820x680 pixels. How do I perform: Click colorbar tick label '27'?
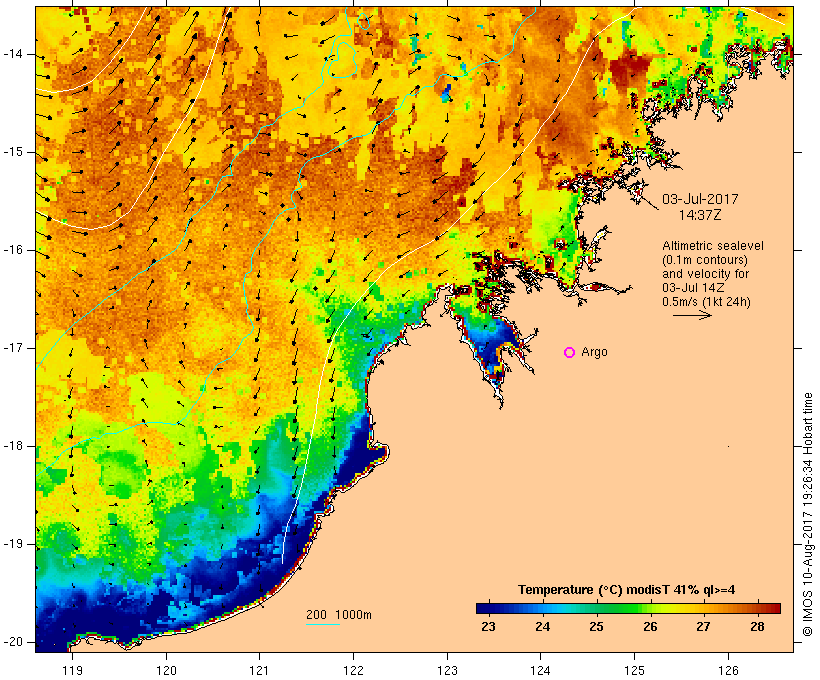pos(704,627)
